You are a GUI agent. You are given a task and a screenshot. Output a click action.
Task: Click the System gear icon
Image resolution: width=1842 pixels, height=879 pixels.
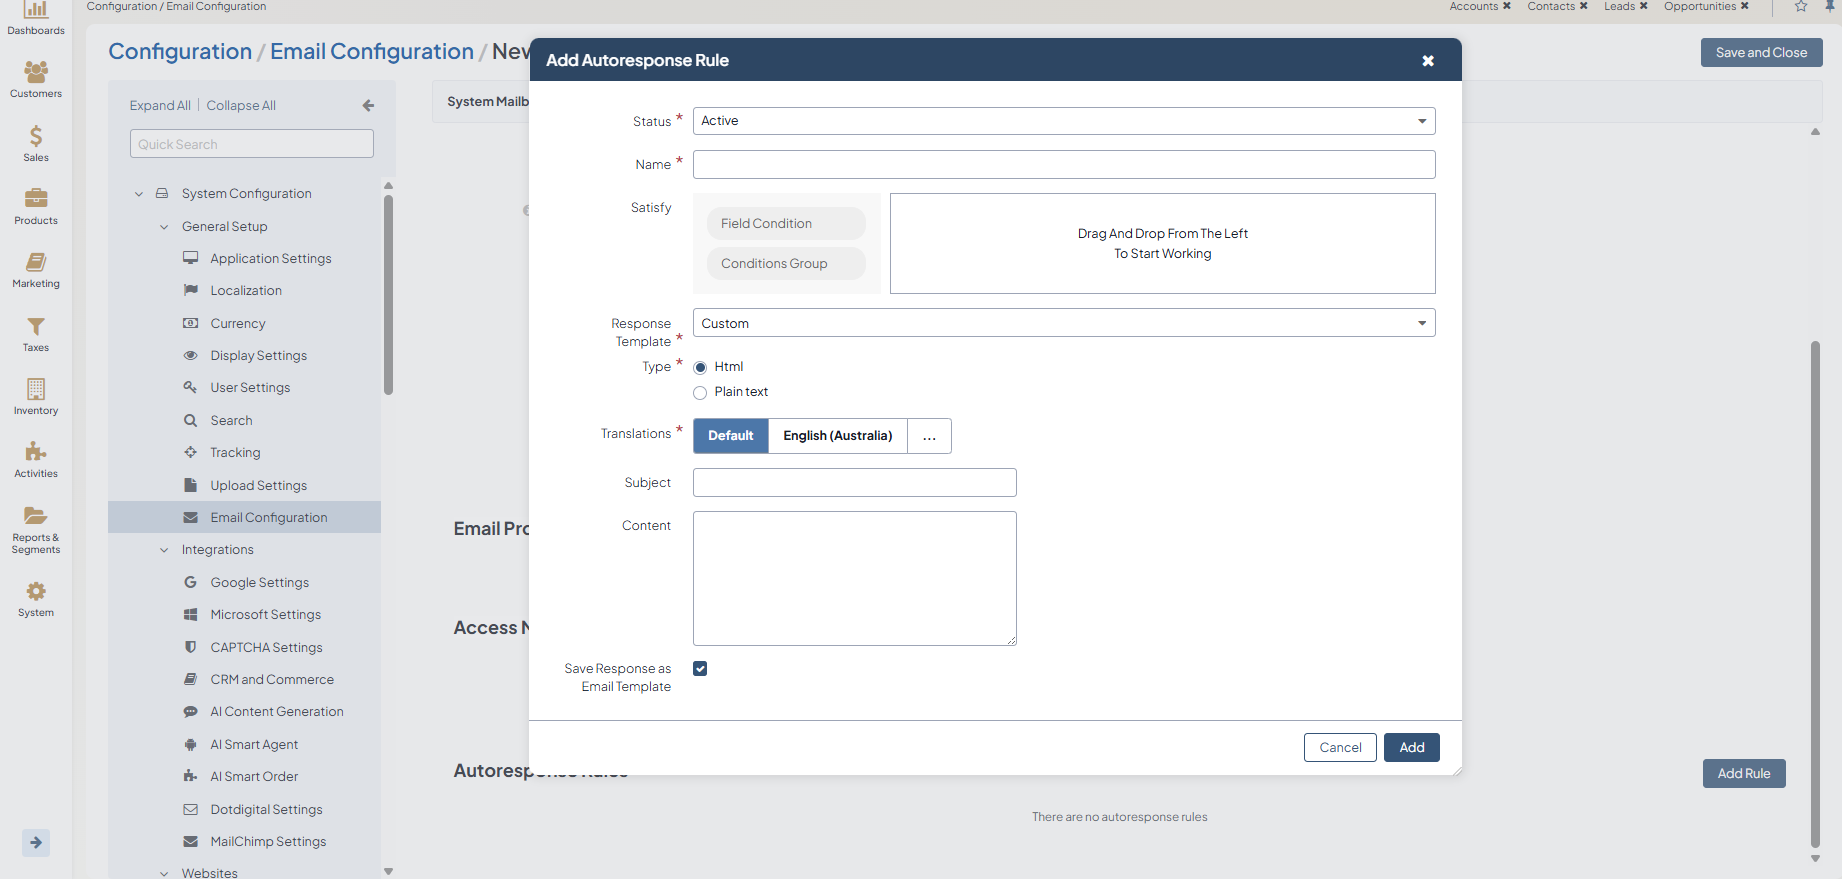[36, 592]
